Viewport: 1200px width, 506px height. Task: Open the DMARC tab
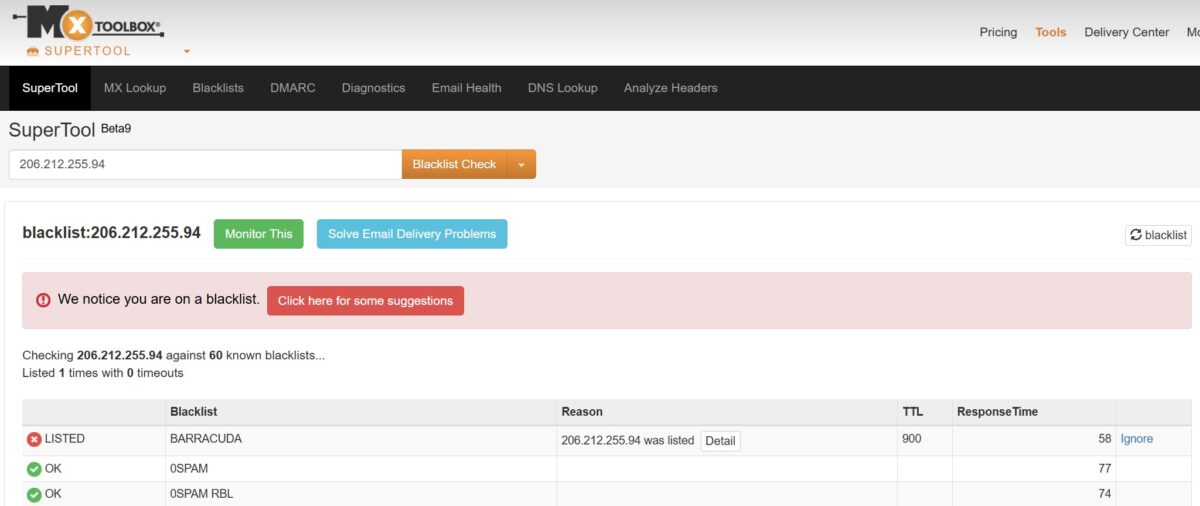[x=292, y=88]
